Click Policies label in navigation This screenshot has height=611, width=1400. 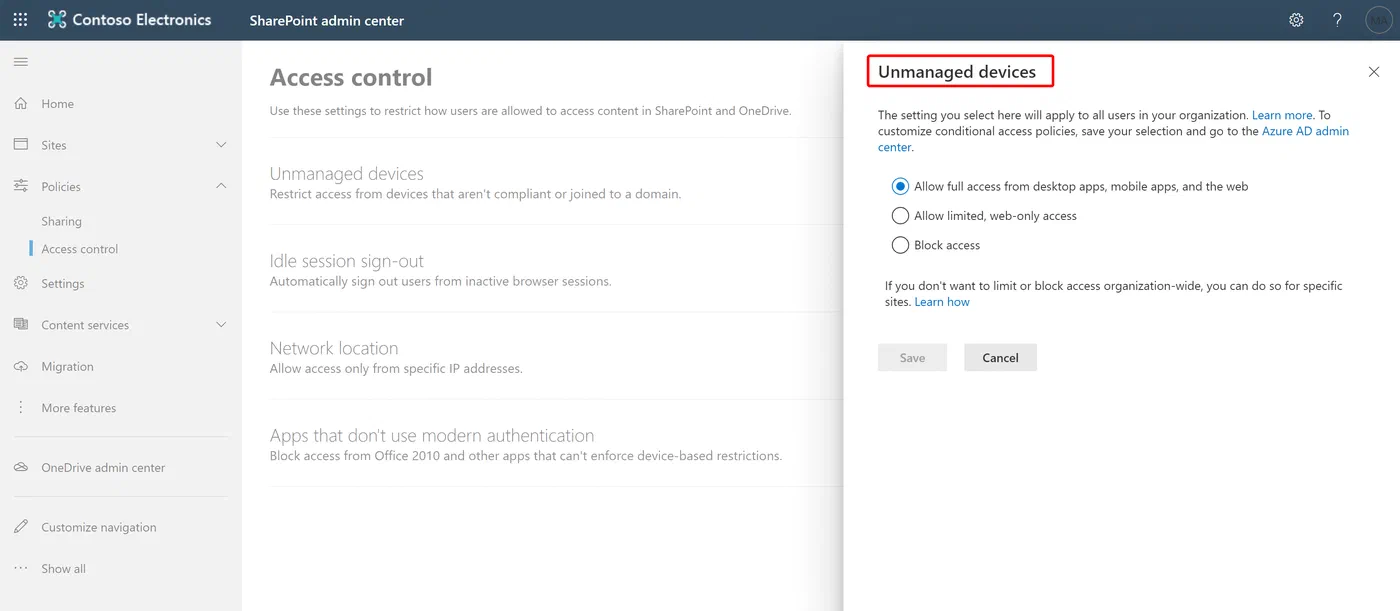61,187
